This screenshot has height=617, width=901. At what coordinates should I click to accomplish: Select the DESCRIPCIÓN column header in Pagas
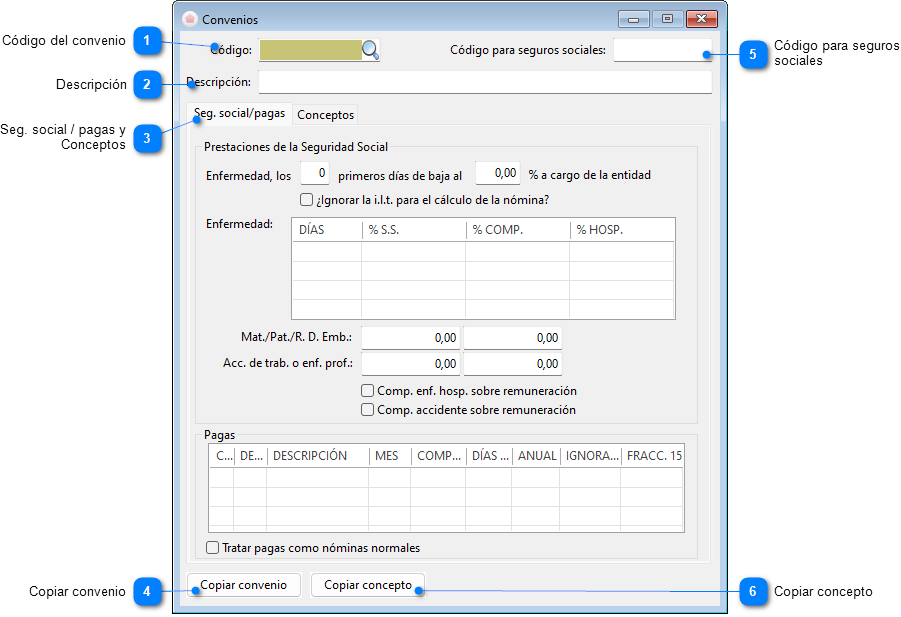pos(317,456)
